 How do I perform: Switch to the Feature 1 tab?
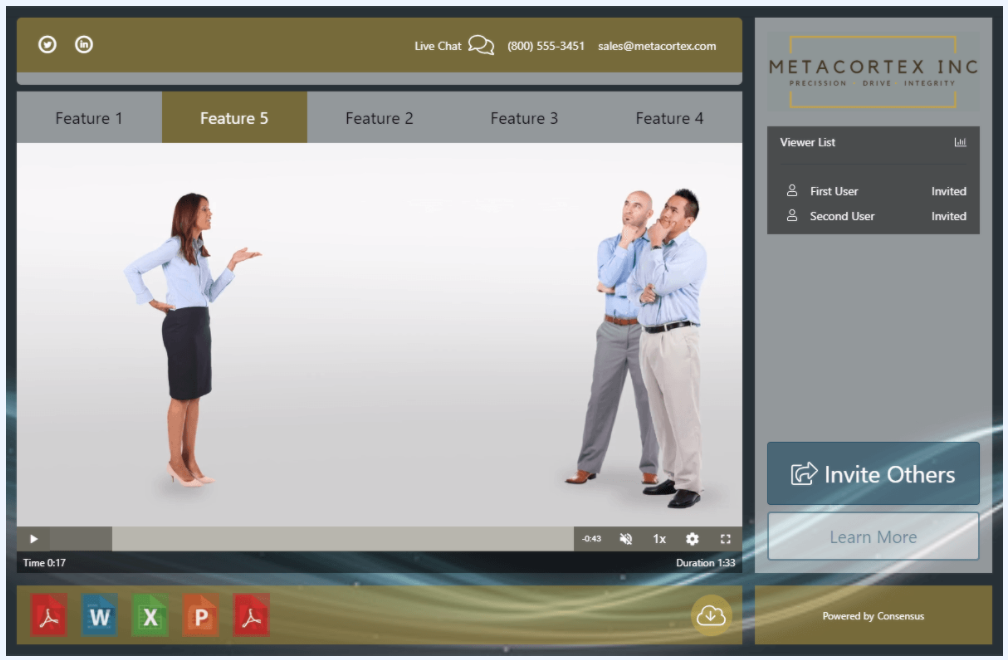point(89,118)
